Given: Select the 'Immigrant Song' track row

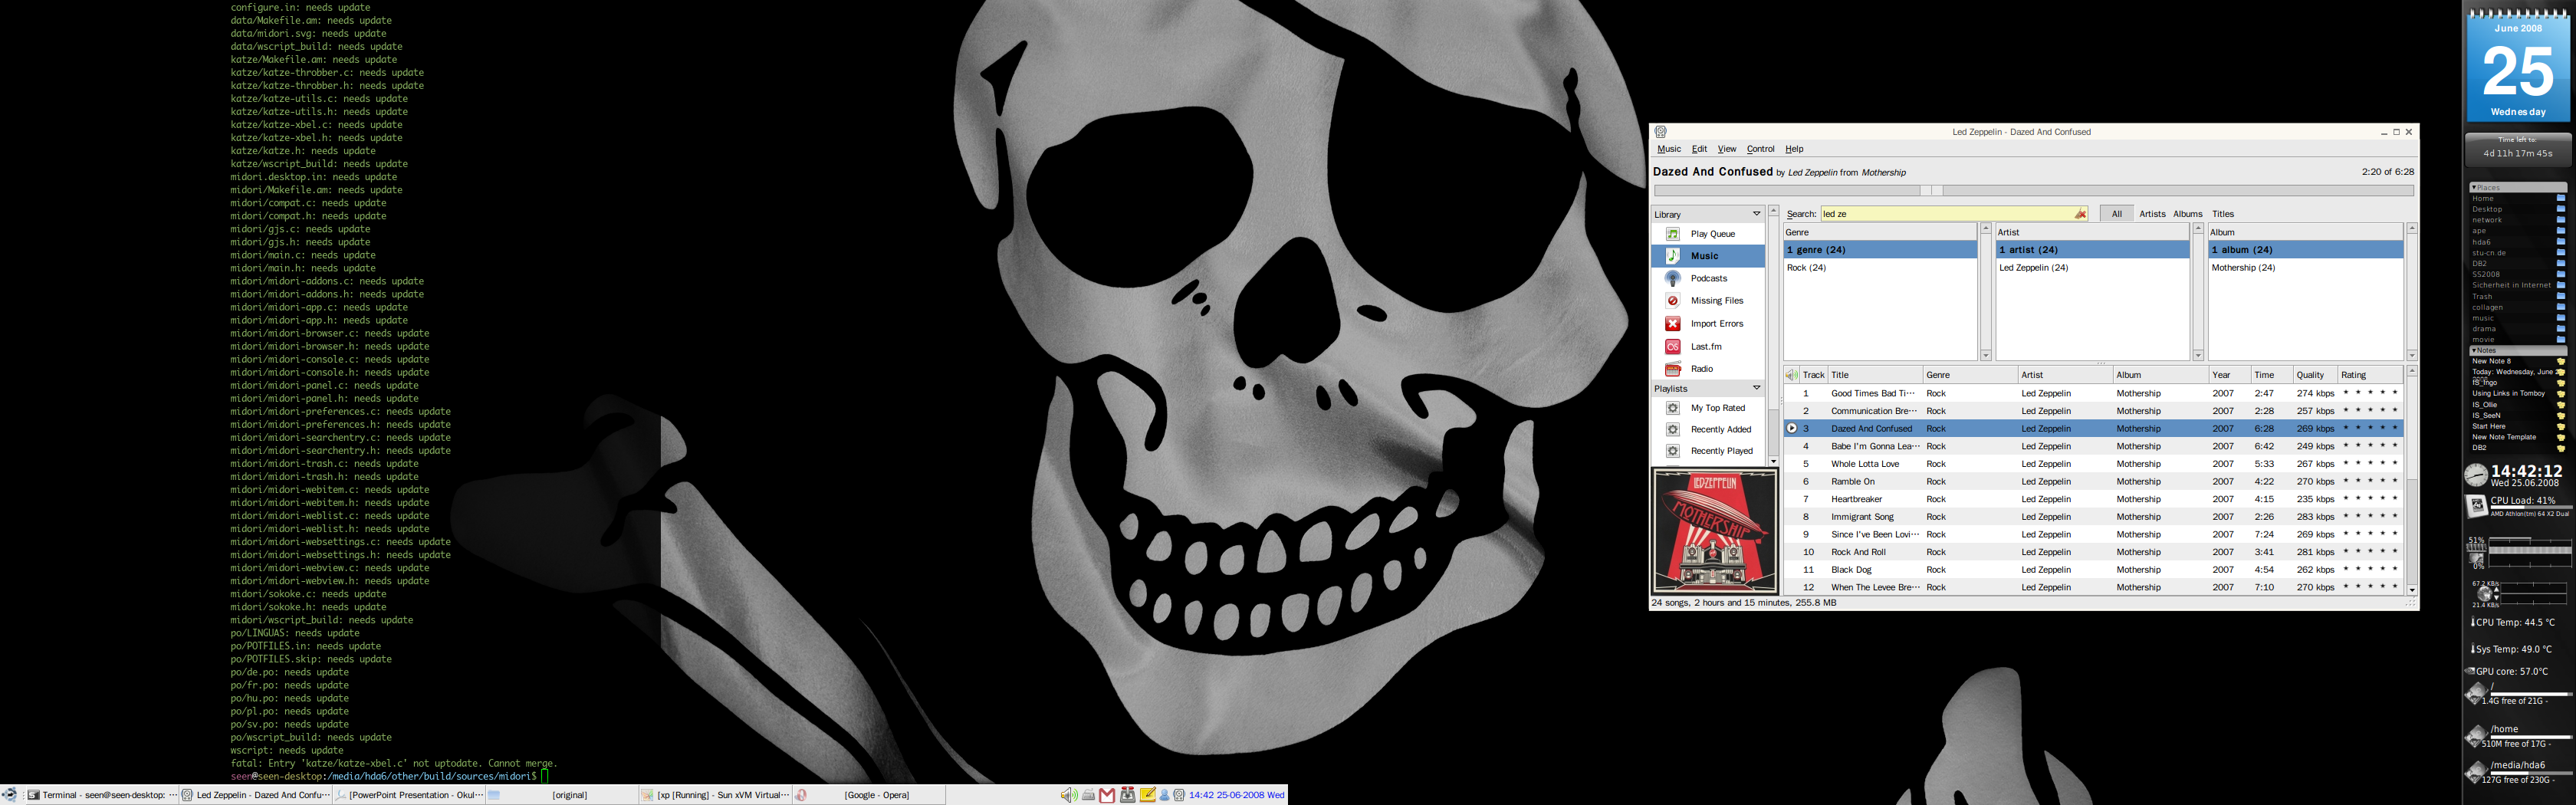Looking at the screenshot, I should [2093, 517].
